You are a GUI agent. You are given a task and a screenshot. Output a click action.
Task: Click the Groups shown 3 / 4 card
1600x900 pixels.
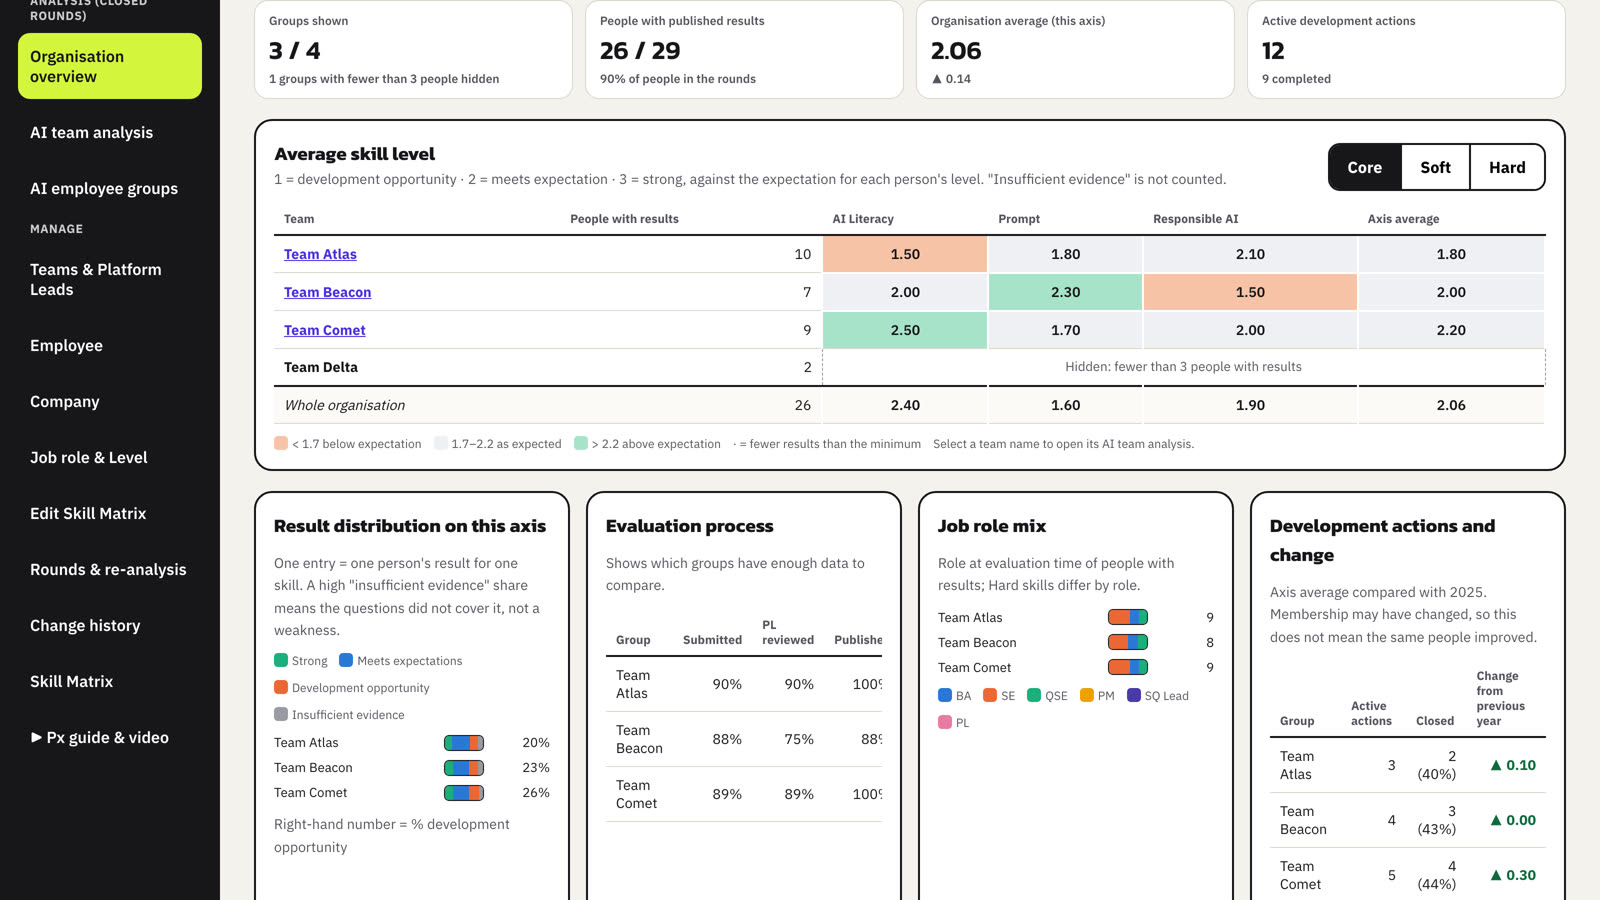[x=413, y=50]
